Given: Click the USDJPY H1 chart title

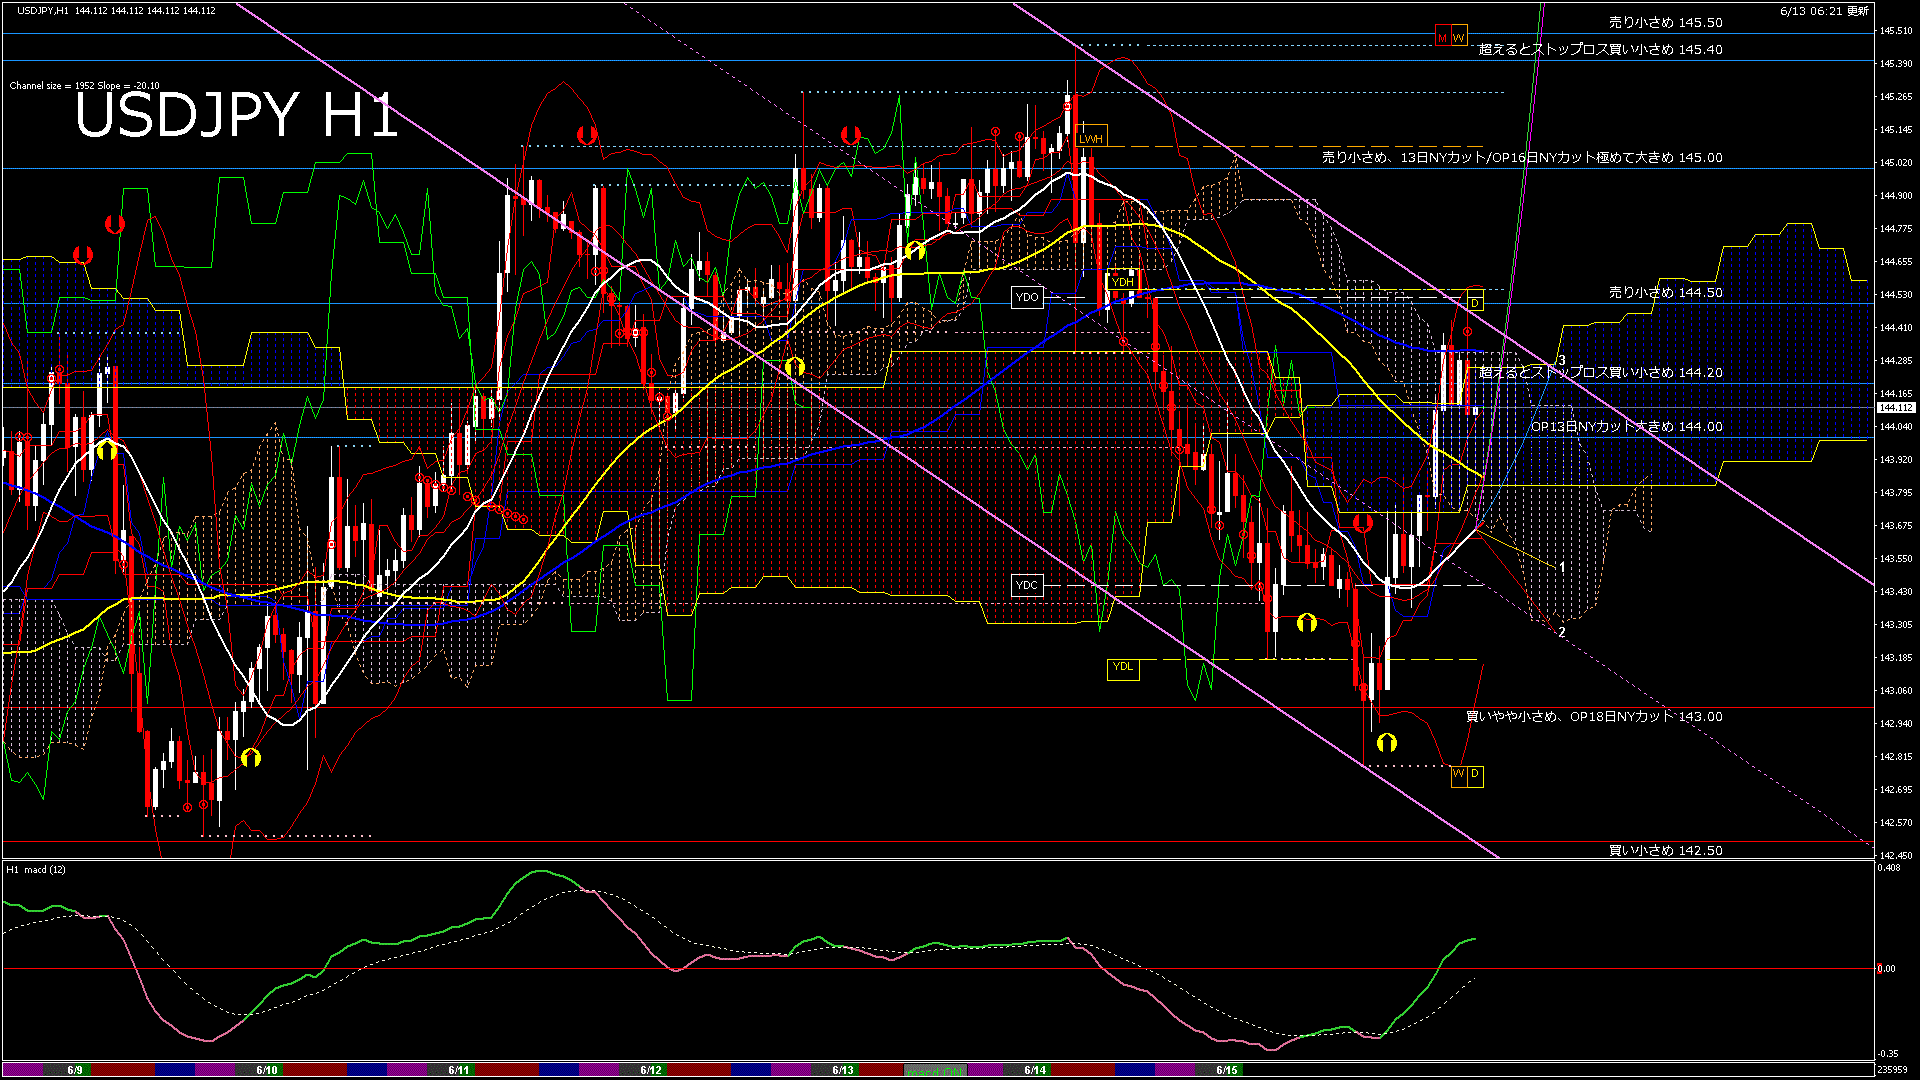Looking at the screenshot, I should [x=236, y=115].
